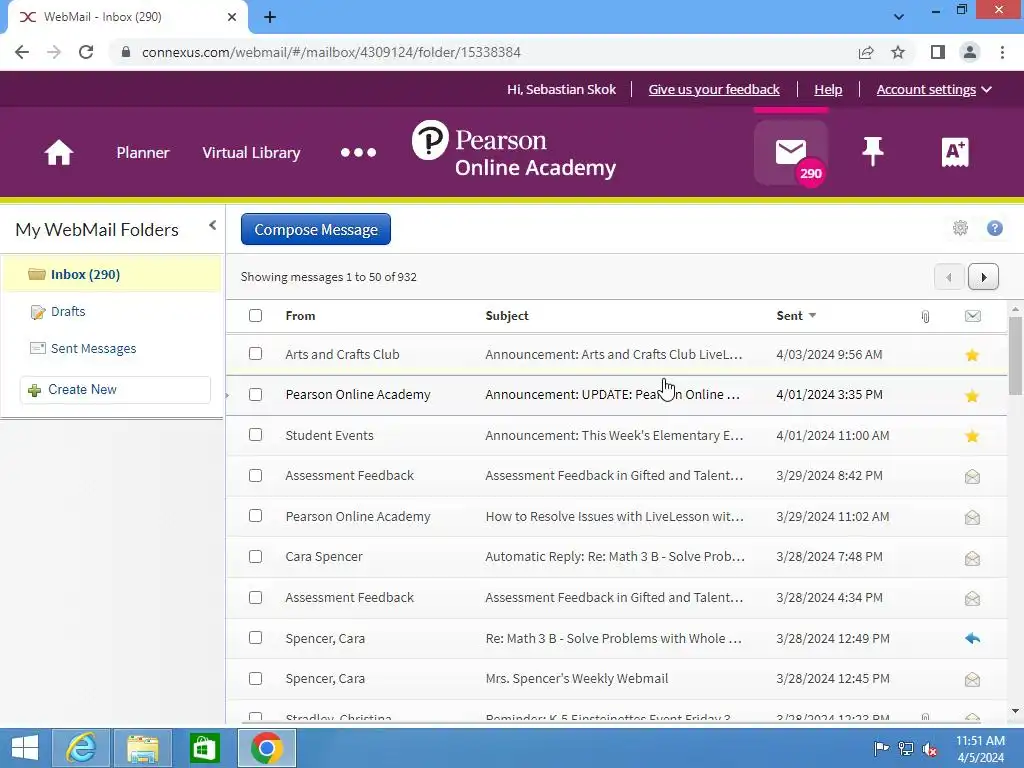The width and height of the screenshot is (1024, 768).
Task: Click the Pearson logo
Action: (513, 150)
